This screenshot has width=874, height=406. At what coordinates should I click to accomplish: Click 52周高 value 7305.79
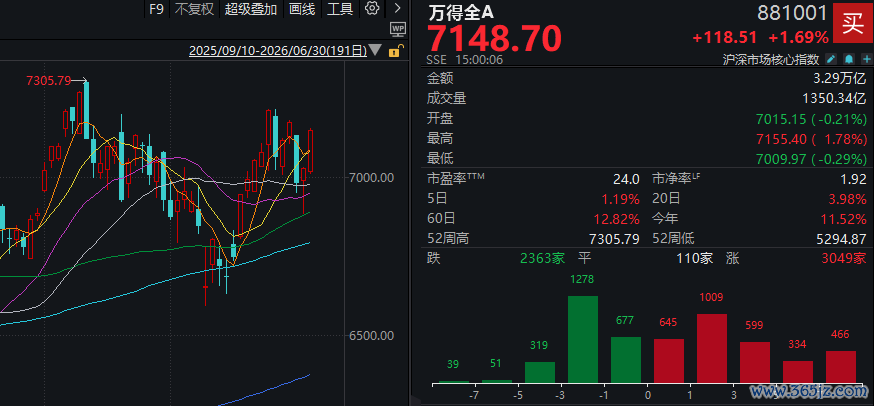coord(614,239)
